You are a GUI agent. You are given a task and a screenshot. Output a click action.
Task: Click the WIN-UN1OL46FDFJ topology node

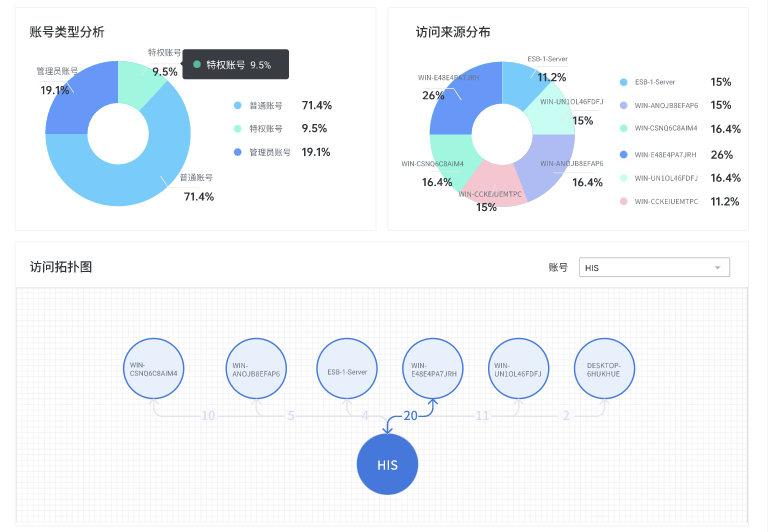point(518,368)
